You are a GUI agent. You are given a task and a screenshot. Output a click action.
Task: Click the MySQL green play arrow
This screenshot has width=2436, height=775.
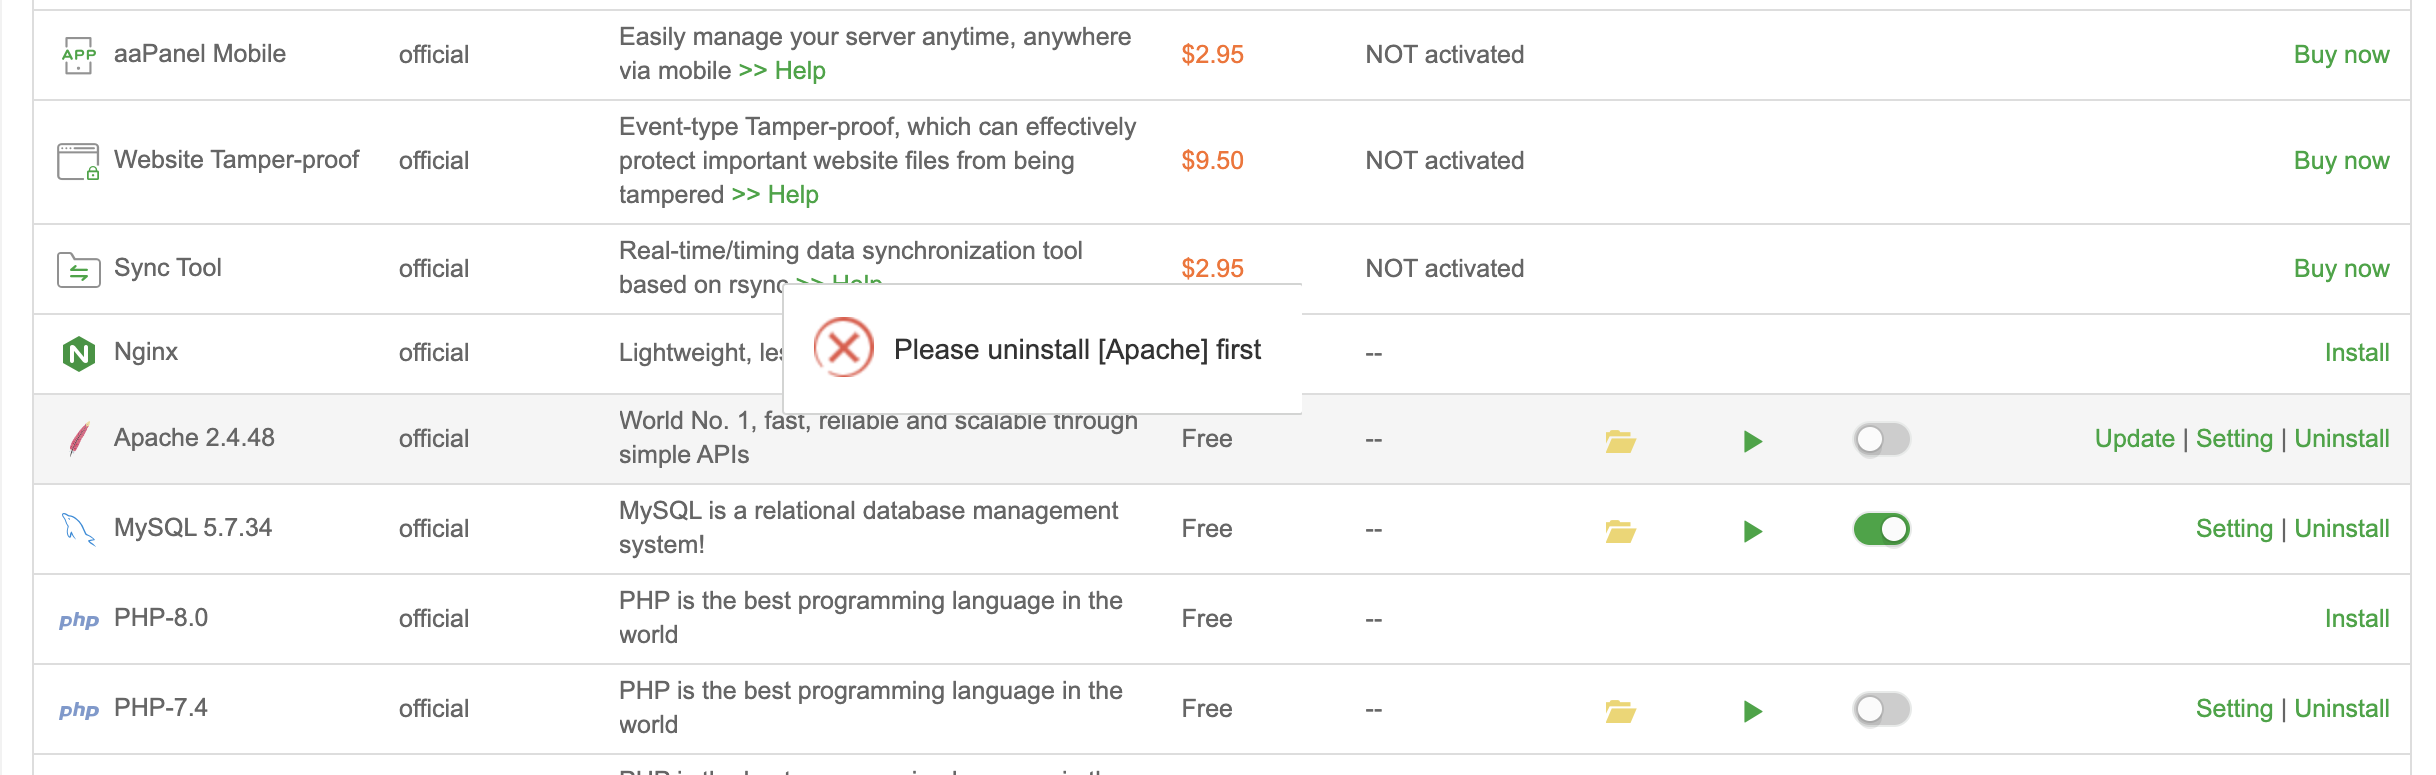tap(1752, 530)
